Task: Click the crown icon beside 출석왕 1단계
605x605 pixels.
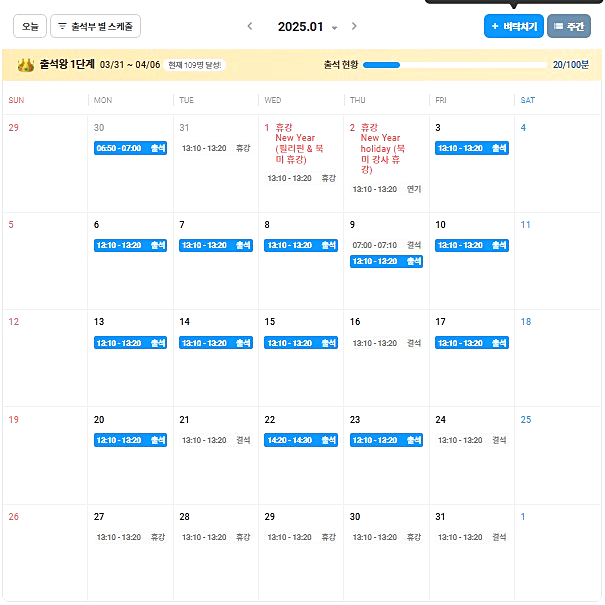Action: tap(25, 65)
